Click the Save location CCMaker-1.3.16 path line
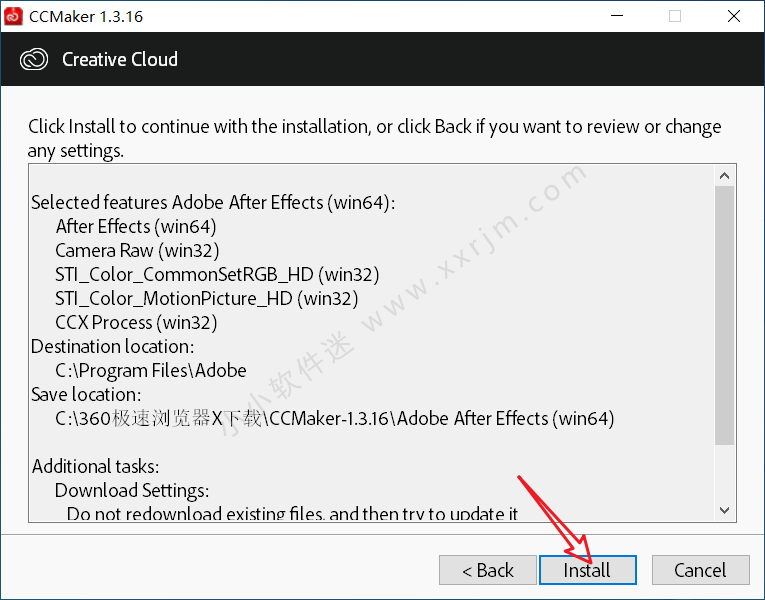 [x=335, y=419]
